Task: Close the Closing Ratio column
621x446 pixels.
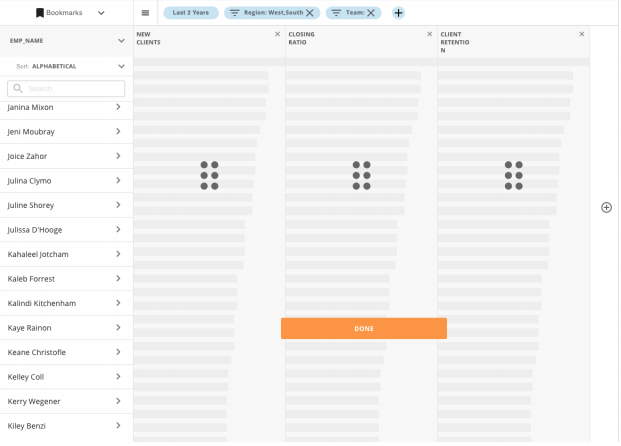Action: coord(430,34)
